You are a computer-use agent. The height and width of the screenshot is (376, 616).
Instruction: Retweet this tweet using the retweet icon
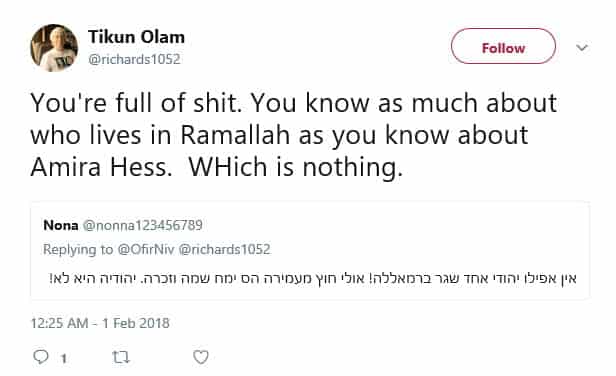click(121, 357)
